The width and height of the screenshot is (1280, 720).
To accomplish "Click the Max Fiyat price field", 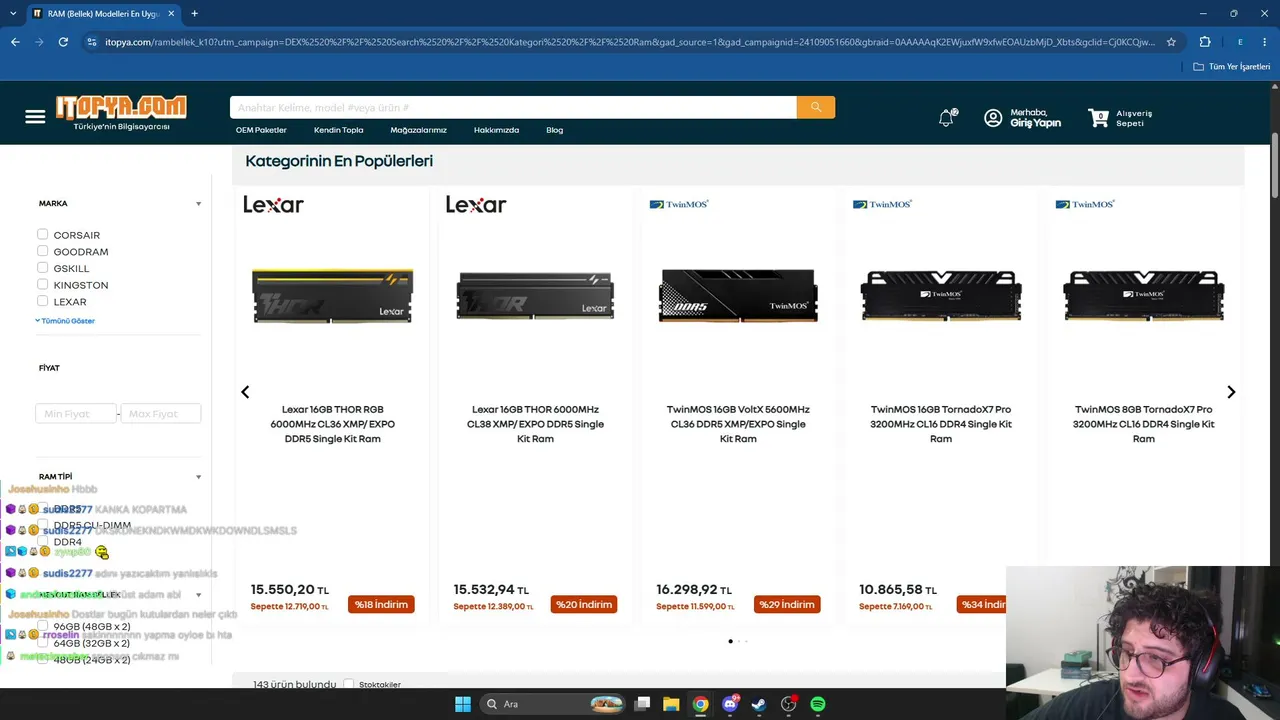I will 161,414.
